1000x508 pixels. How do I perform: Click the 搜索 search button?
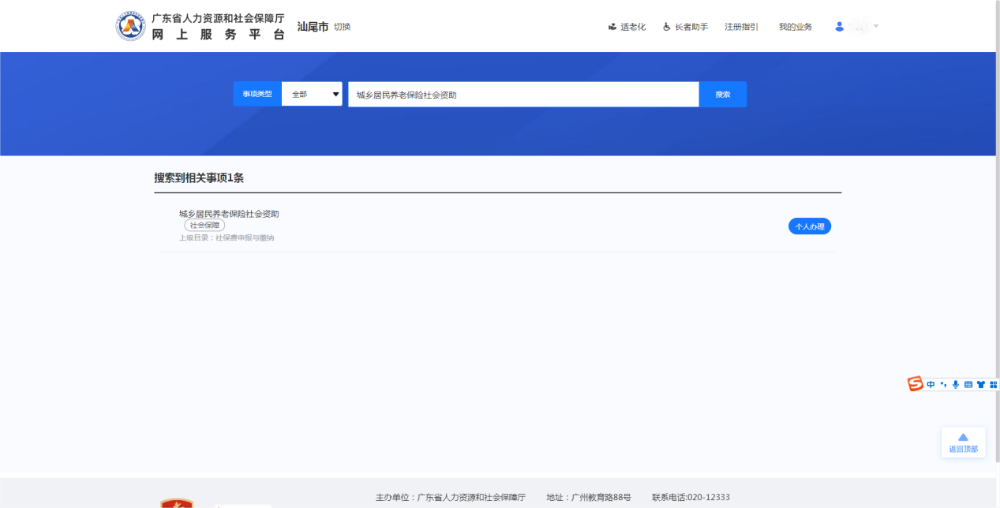722,94
